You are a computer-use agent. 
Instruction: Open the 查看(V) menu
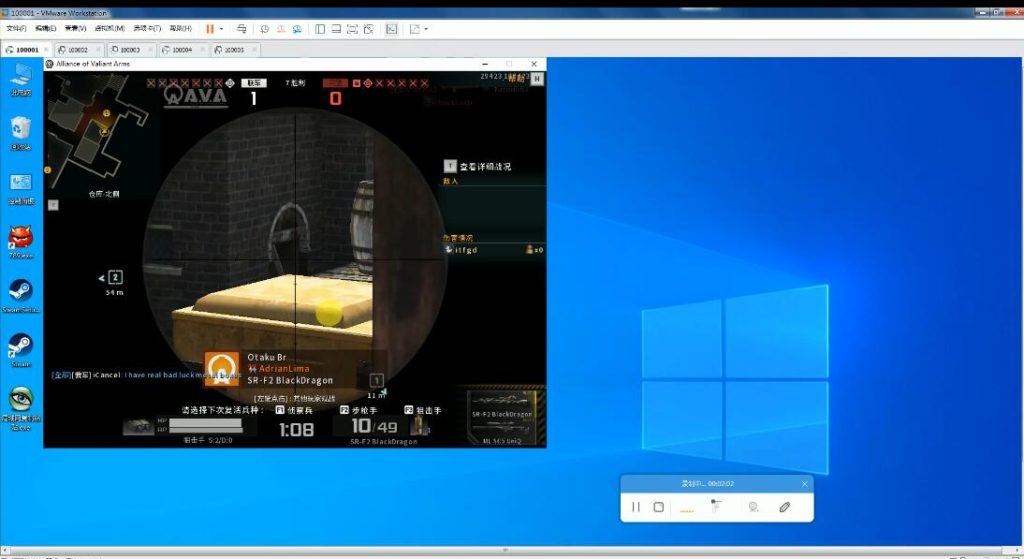coord(75,29)
